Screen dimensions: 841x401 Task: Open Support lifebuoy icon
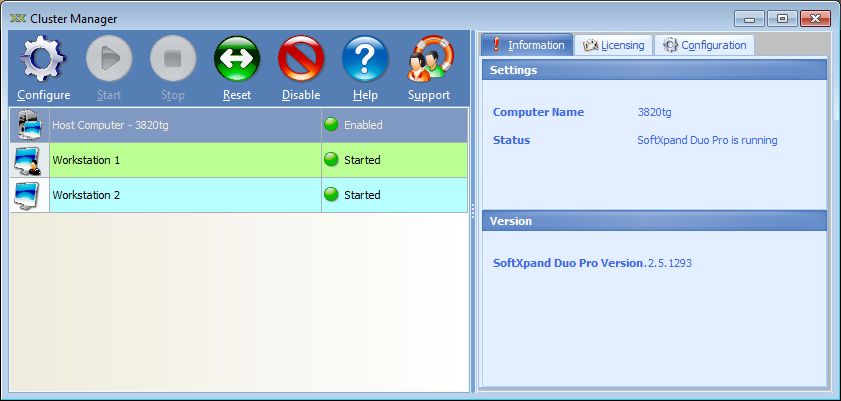tap(430, 58)
